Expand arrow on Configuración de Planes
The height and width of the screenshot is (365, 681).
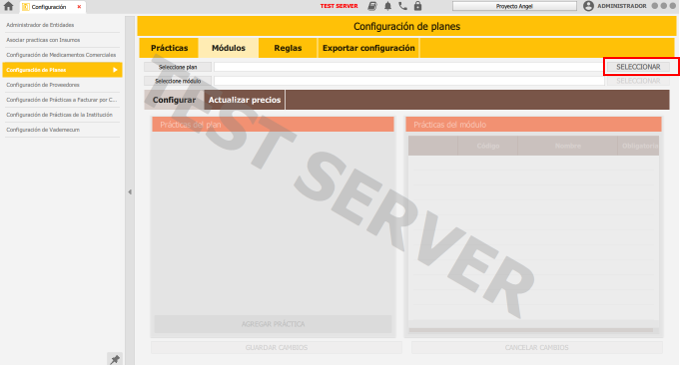(x=115, y=70)
